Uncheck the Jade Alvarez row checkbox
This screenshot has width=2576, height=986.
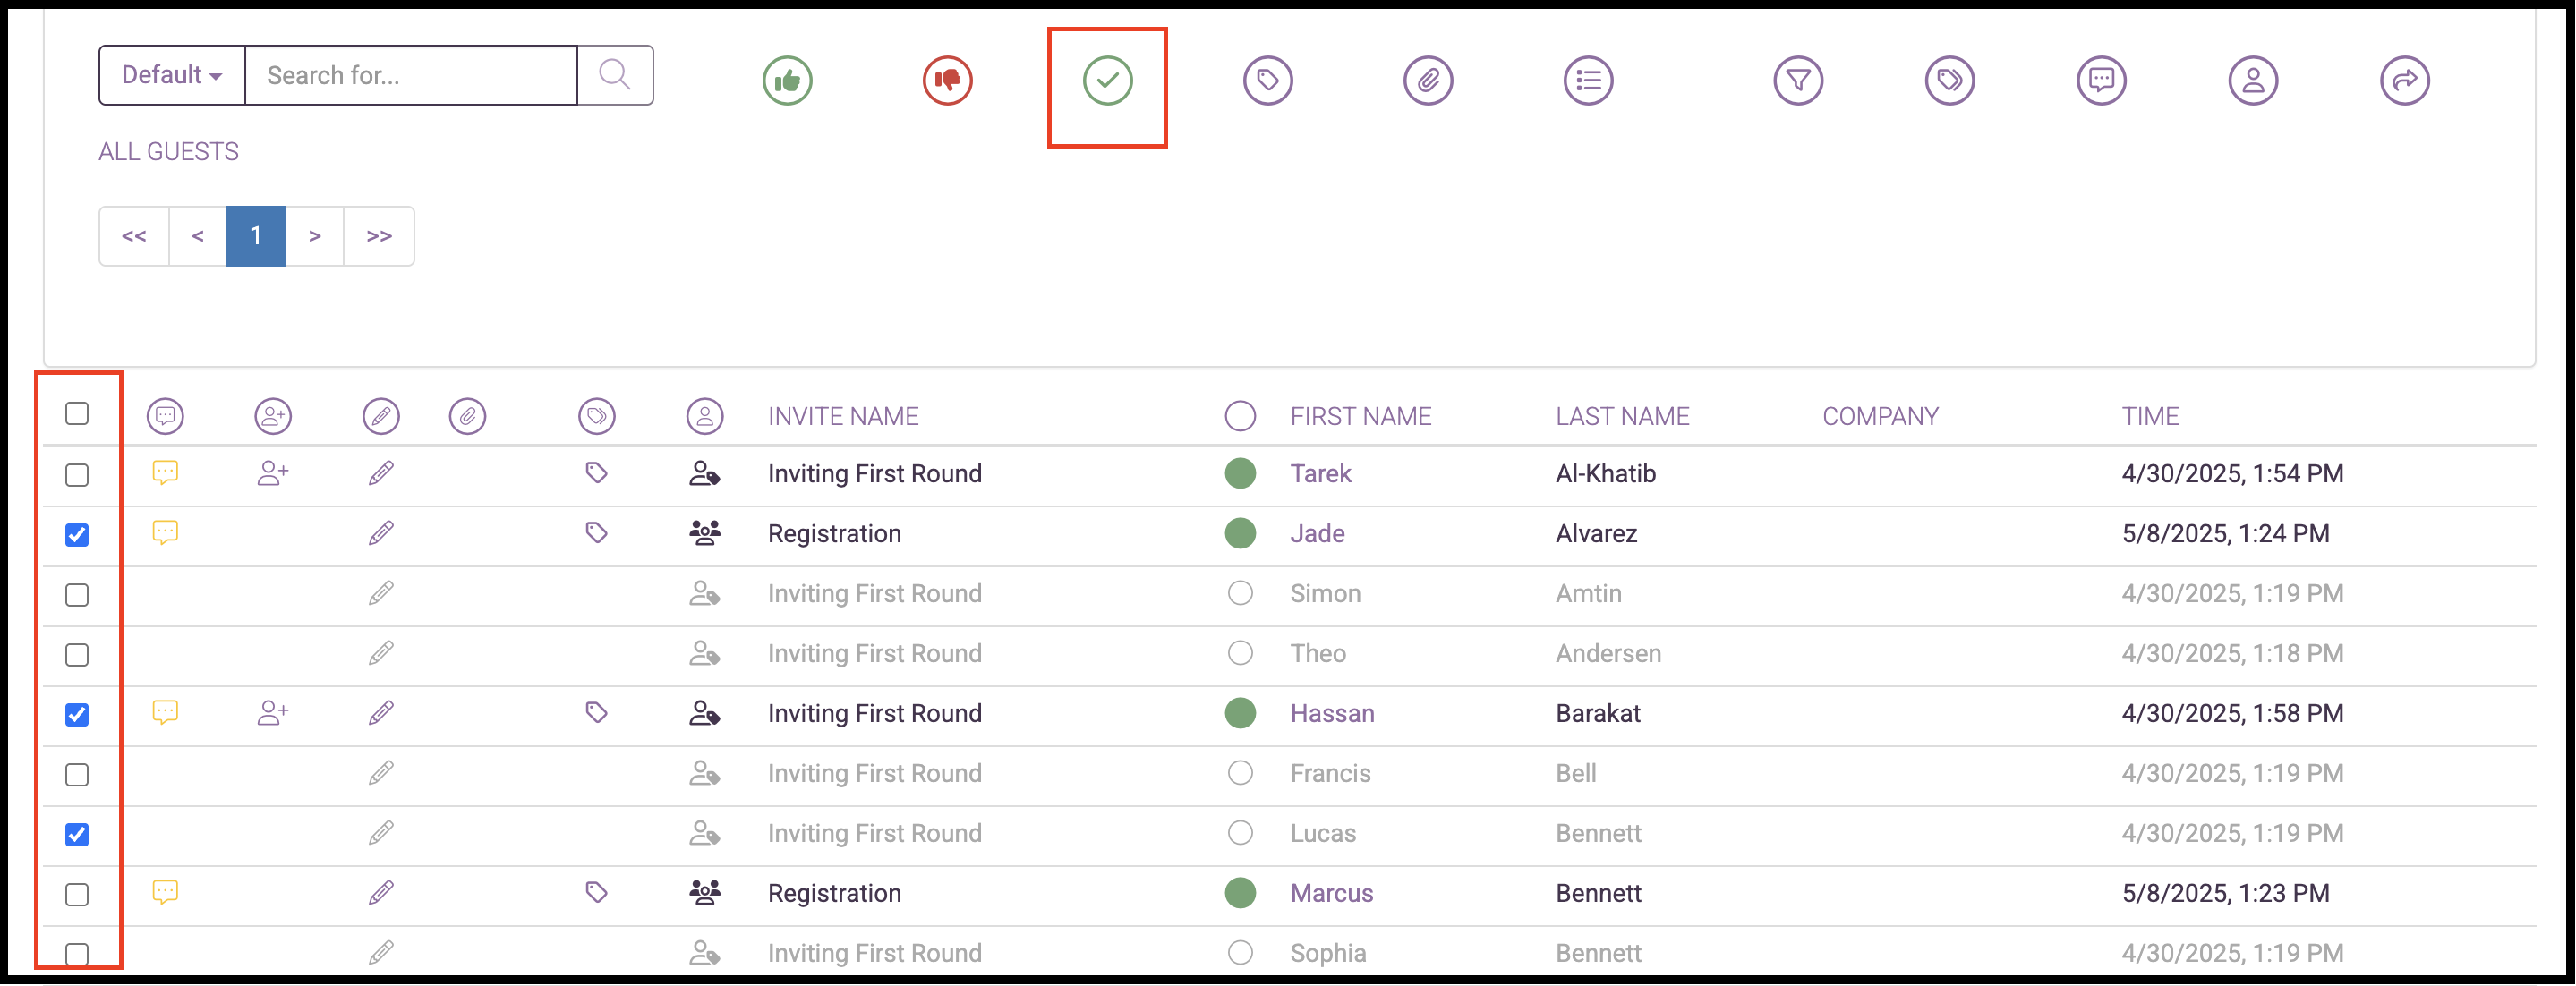pos(77,535)
